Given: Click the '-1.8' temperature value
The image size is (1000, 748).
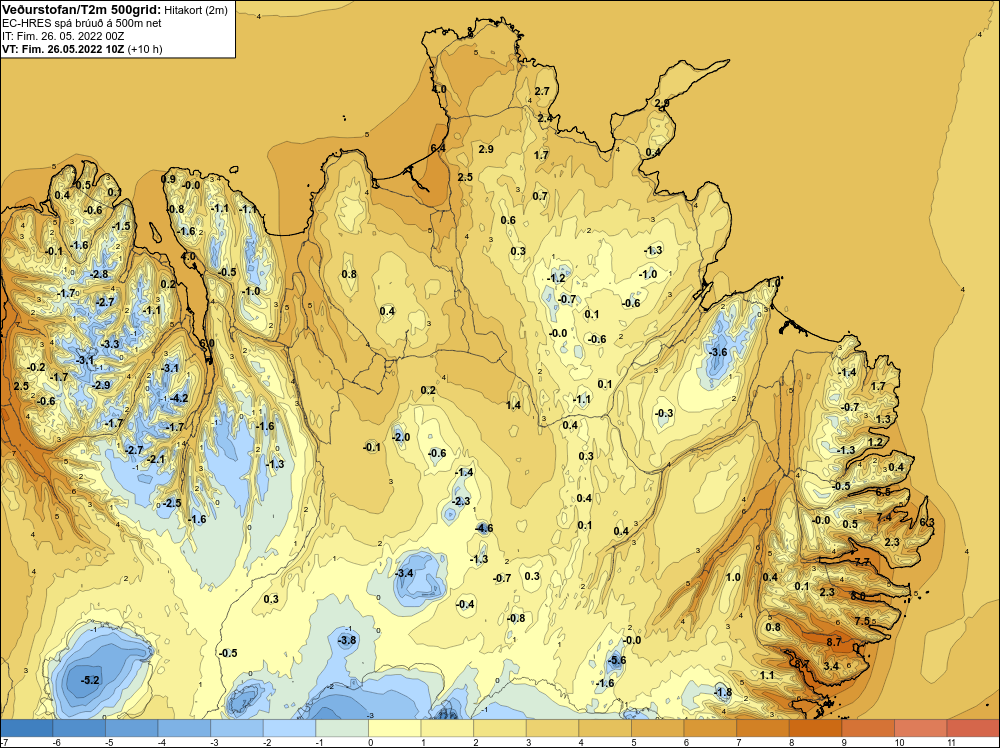Looking at the screenshot, I should pos(723,692).
